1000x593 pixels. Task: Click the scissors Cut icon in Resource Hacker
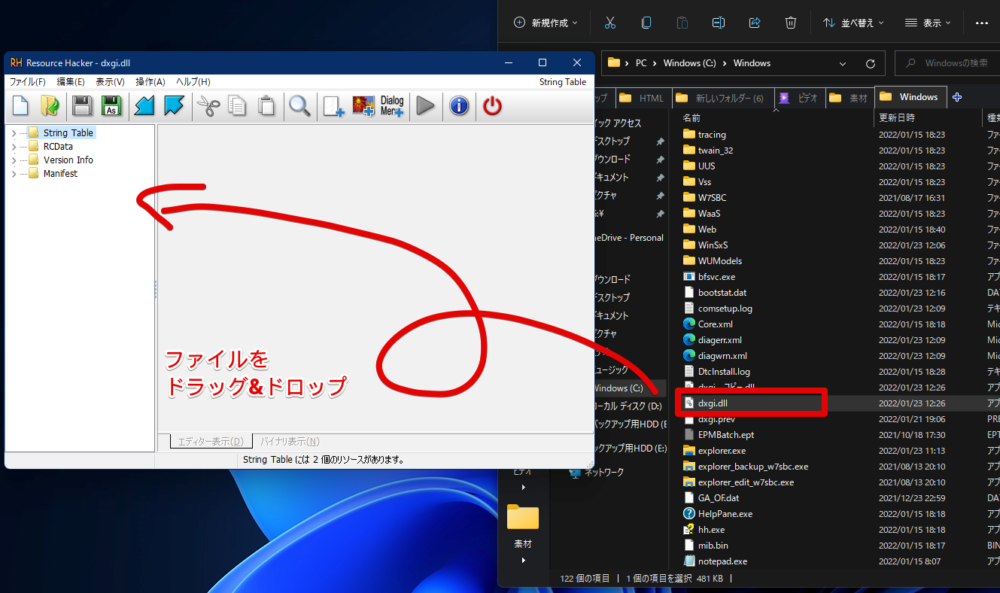208,106
